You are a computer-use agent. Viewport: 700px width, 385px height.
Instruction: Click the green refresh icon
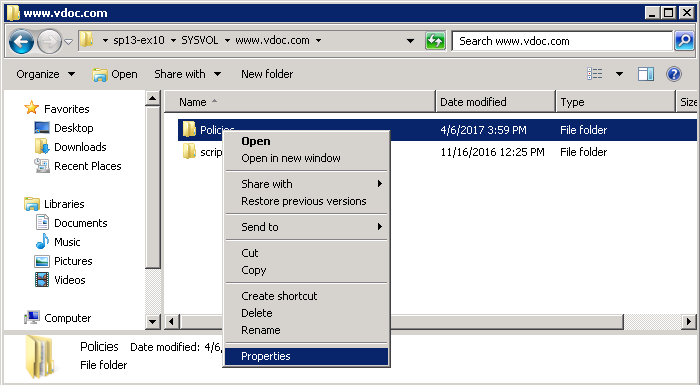click(x=435, y=41)
